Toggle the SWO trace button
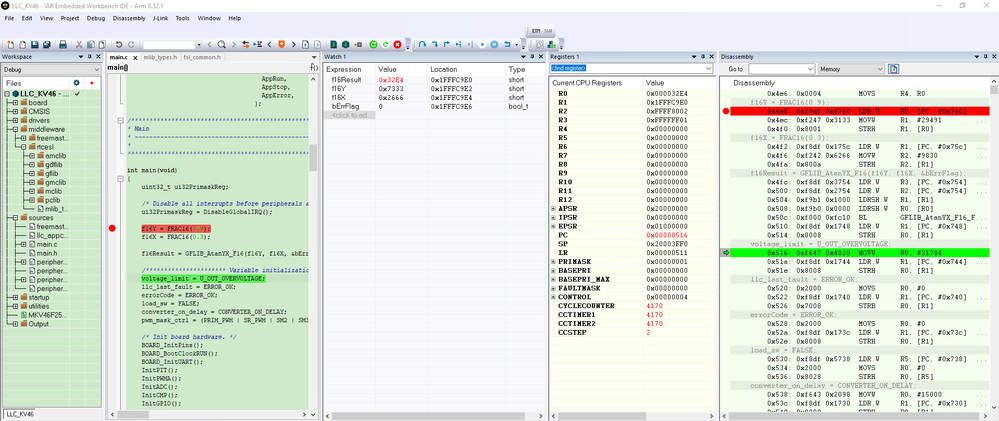Viewport: 999px width, 421px height. click(548, 31)
